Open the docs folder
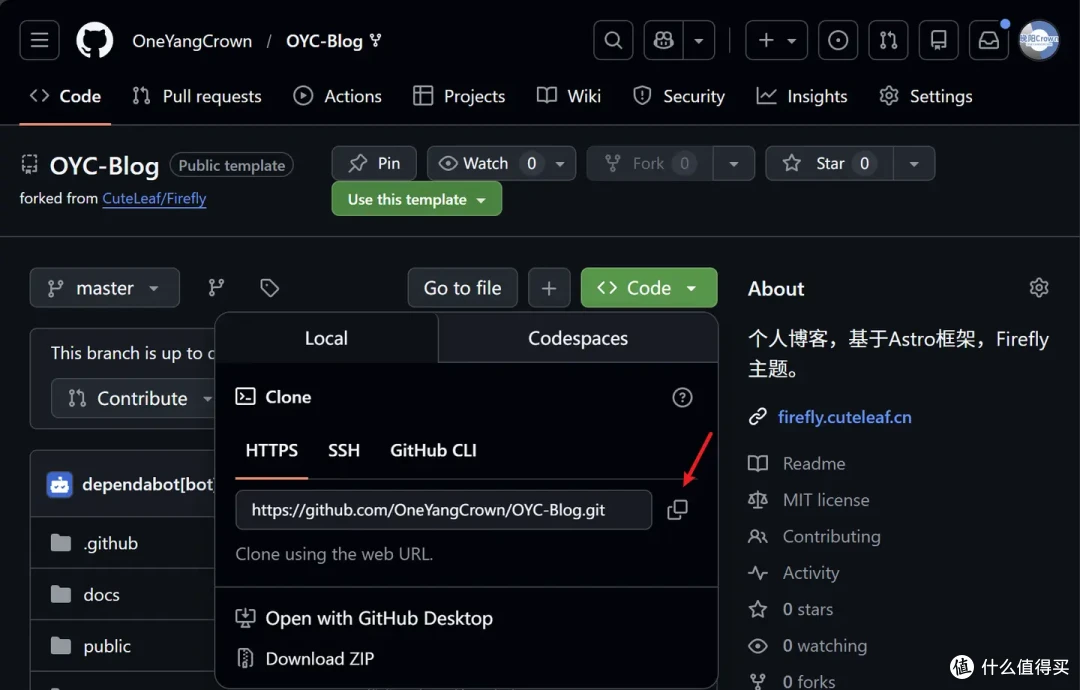 101,595
